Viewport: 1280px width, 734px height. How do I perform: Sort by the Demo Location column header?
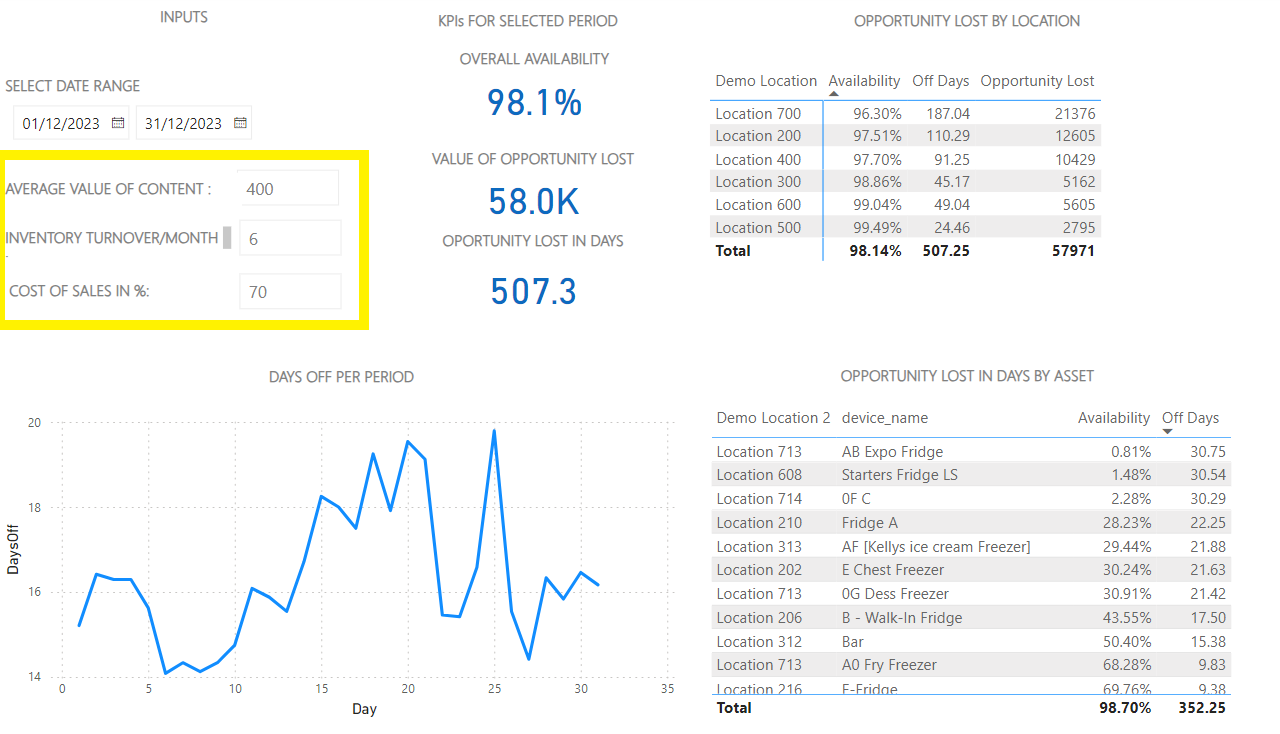click(766, 81)
